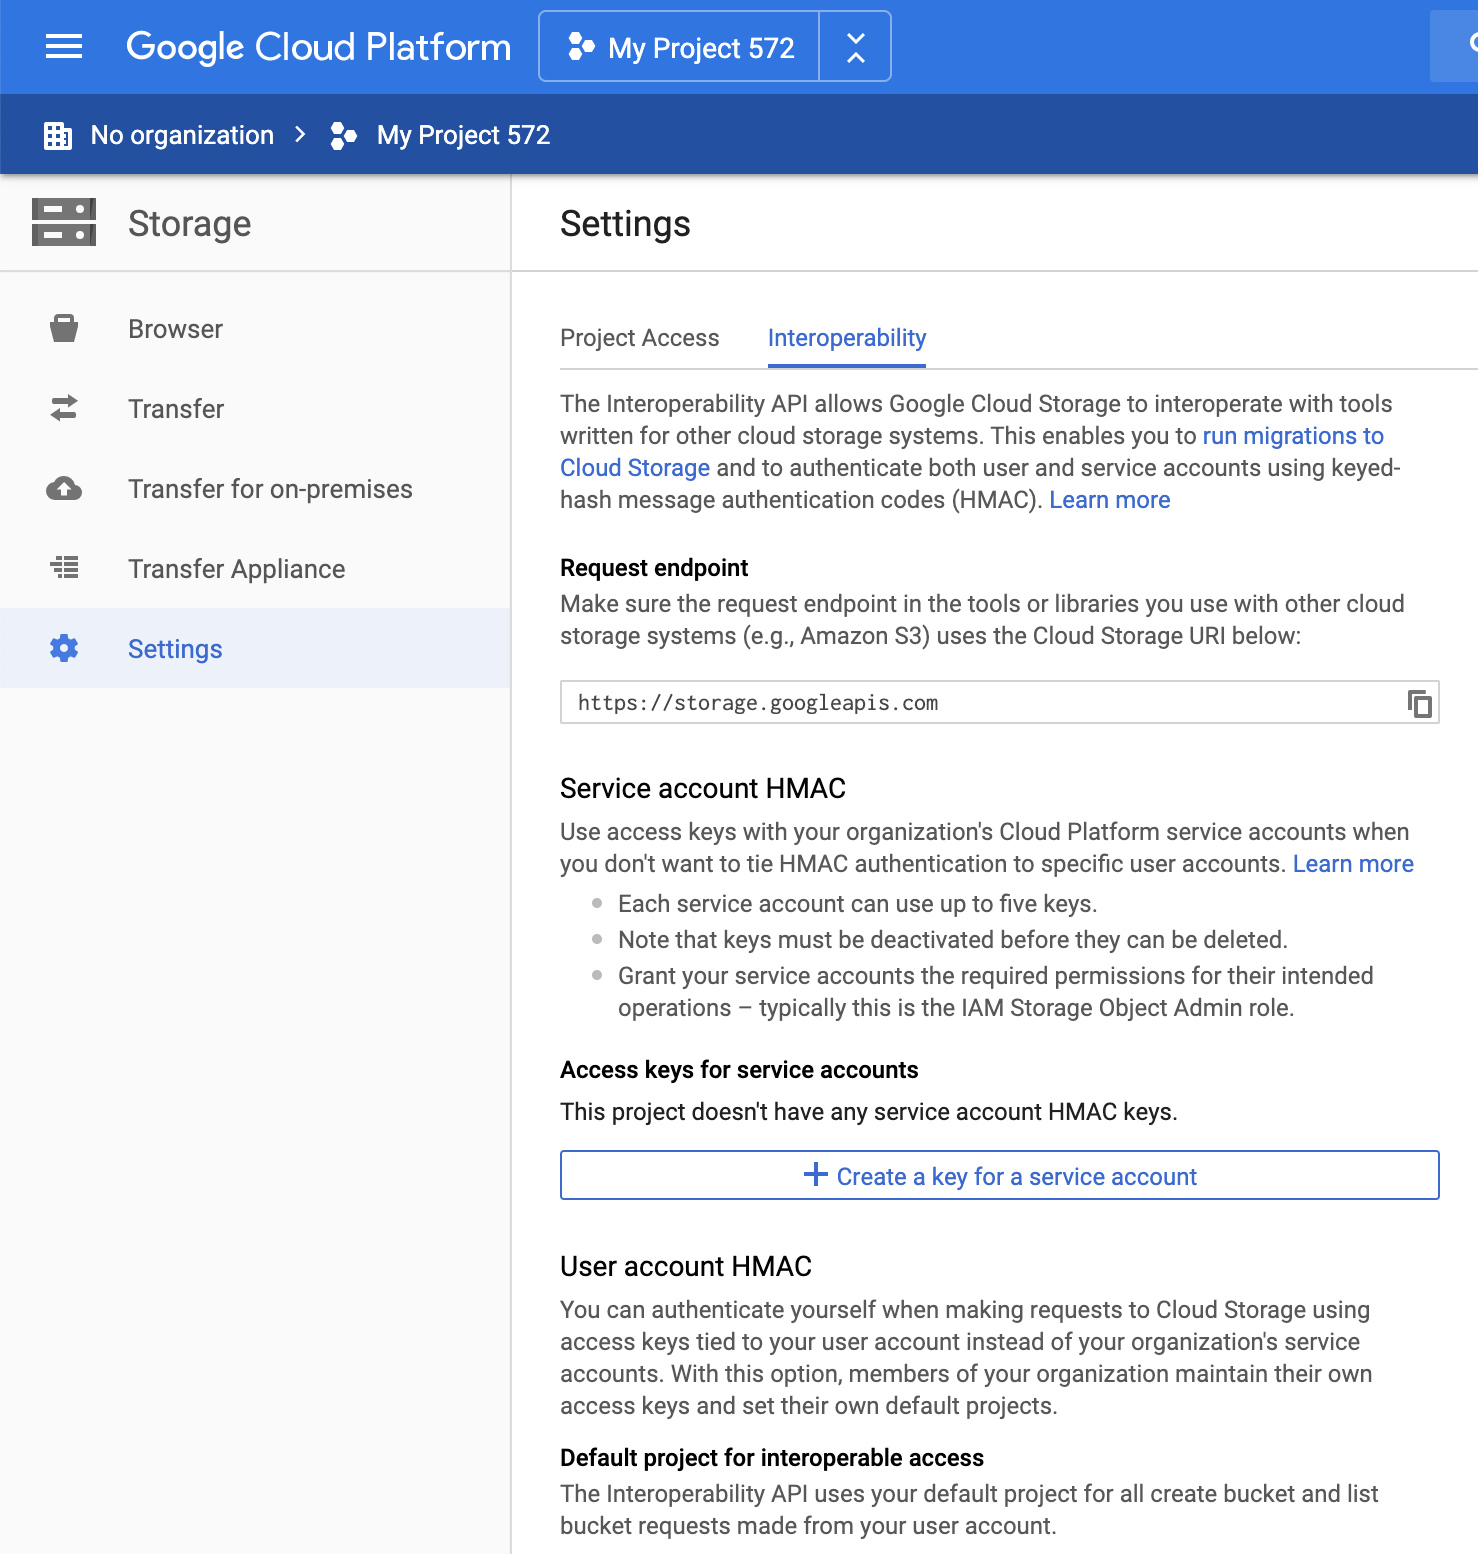Click Learn more after HMAC description
This screenshot has height=1554, width=1478.
[x=1109, y=500]
